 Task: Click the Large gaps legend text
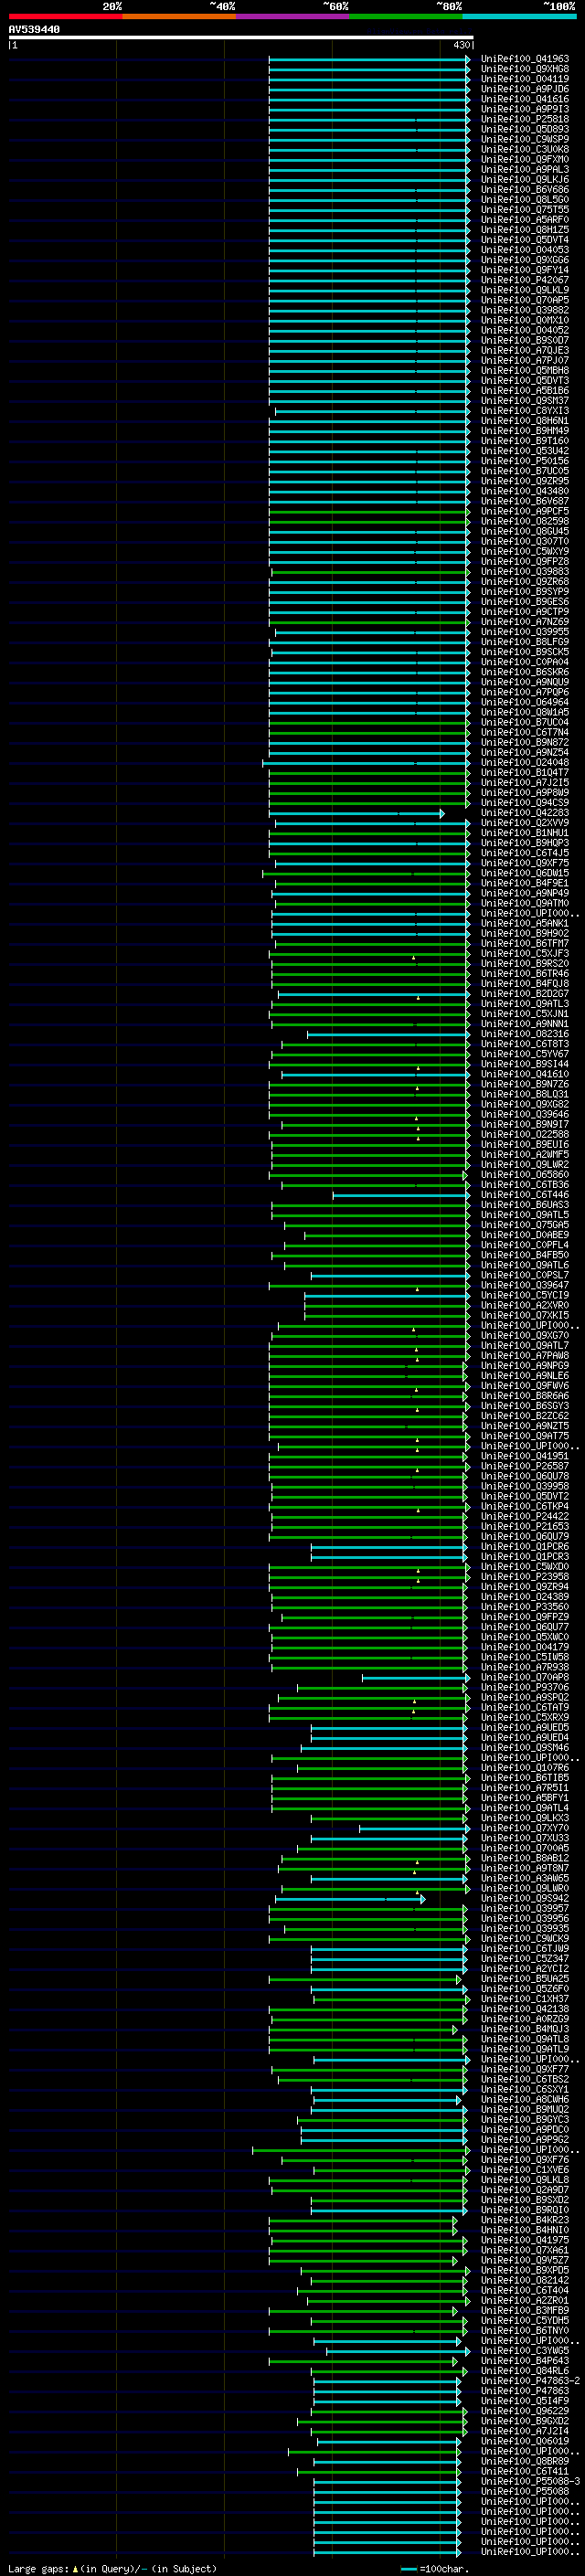pyautogui.click(x=112, y=2569)
